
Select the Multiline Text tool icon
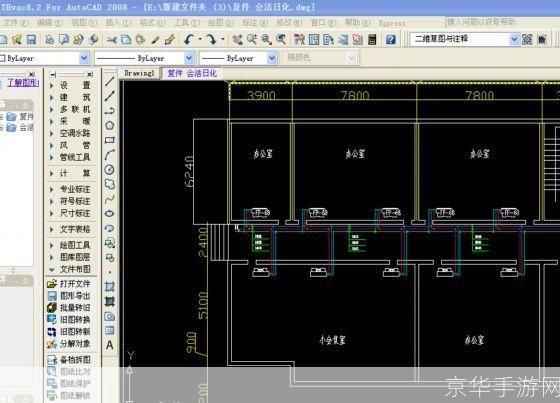pyautogui.click(x=110, y=345)
